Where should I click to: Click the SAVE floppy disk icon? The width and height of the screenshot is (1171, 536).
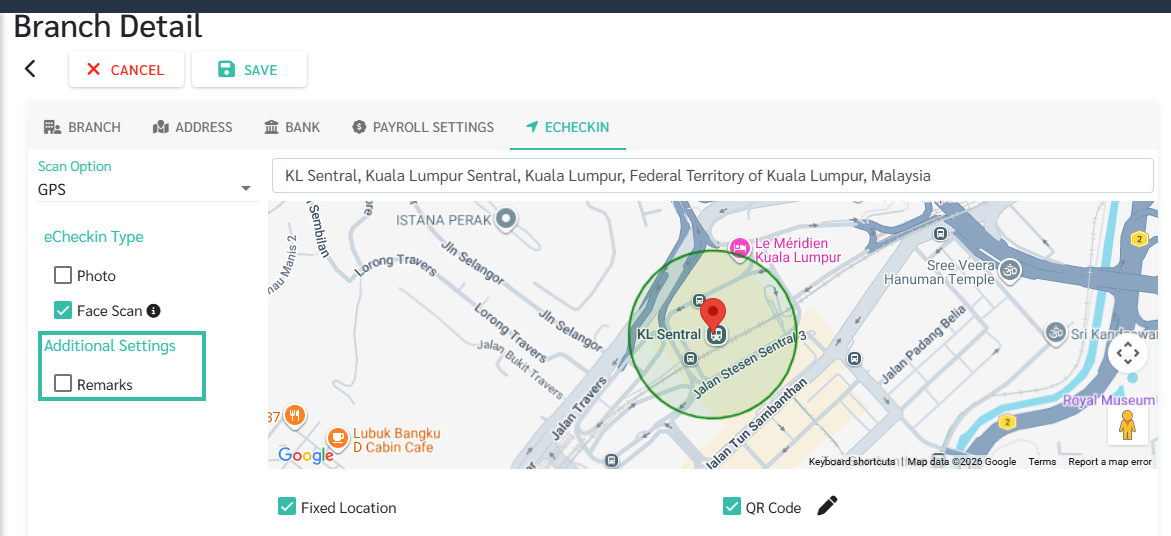[x=226, y=69]
